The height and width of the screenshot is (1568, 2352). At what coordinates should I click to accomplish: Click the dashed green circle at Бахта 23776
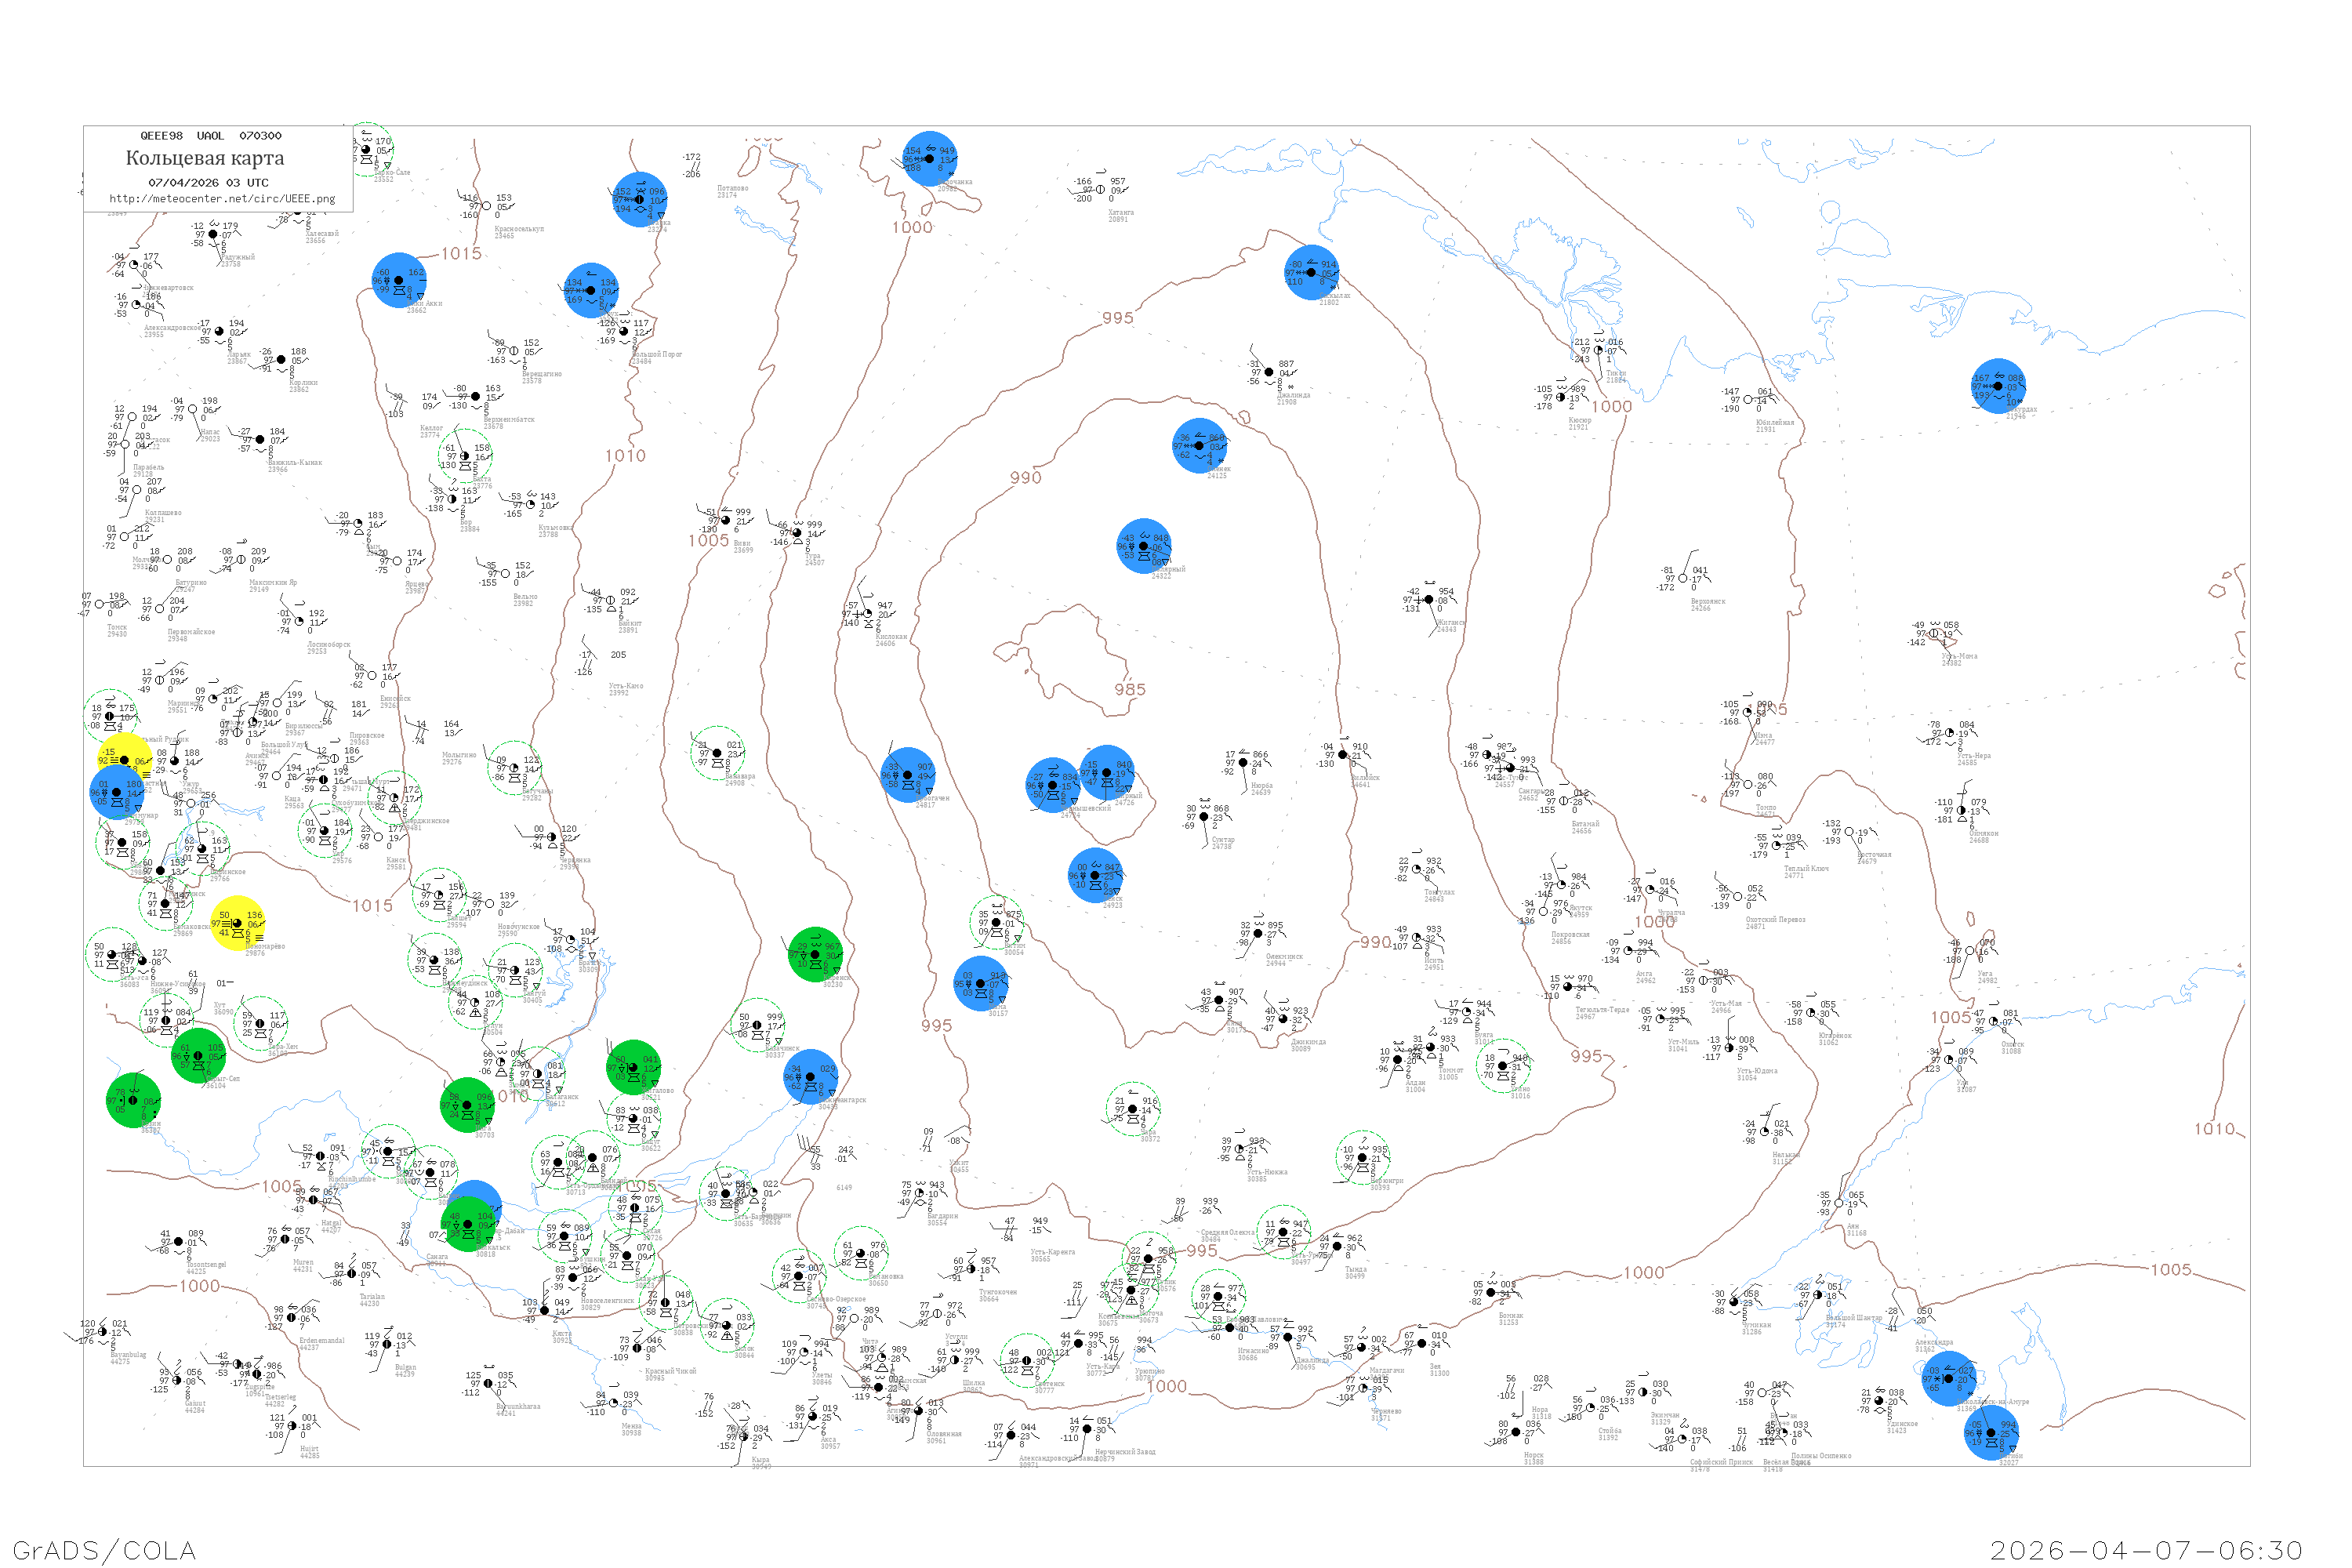[465, 456]
